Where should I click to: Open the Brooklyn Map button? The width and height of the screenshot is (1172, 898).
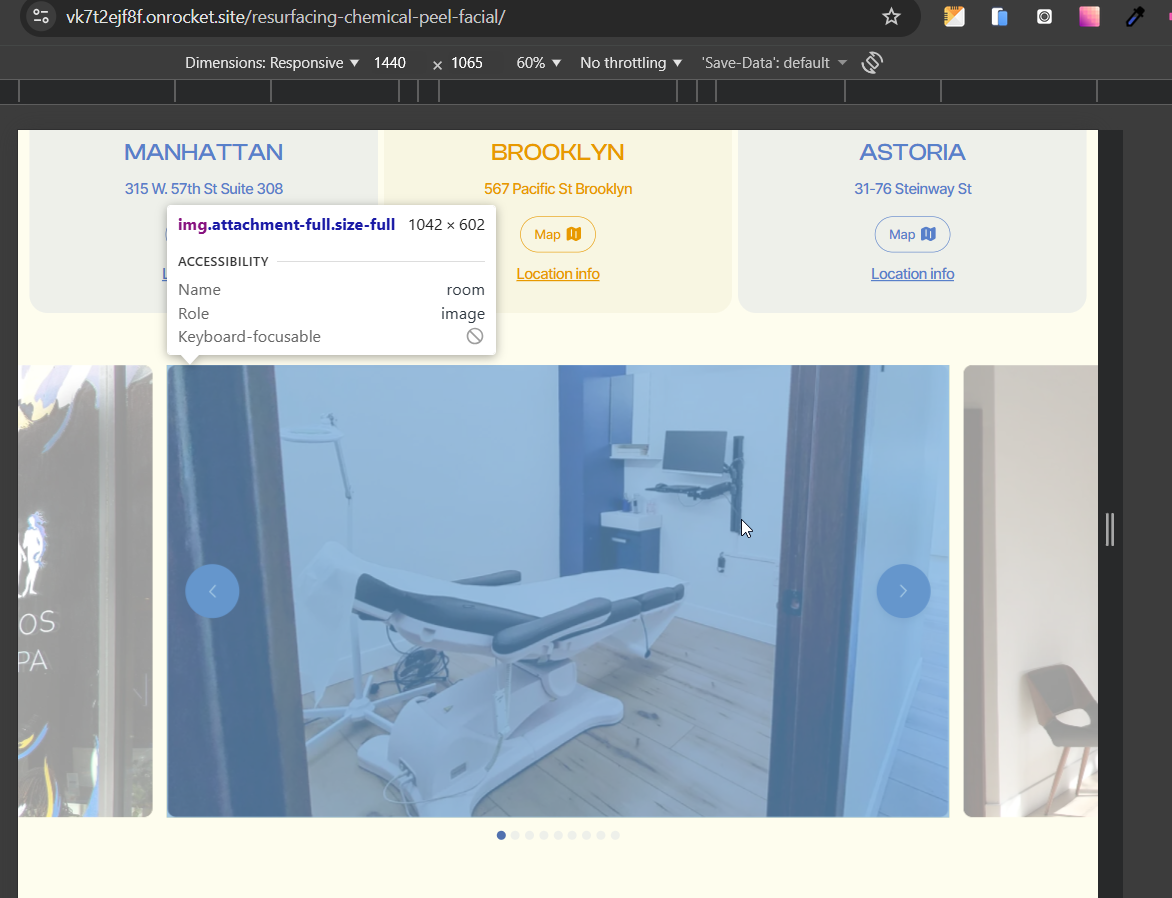(558, 235)
